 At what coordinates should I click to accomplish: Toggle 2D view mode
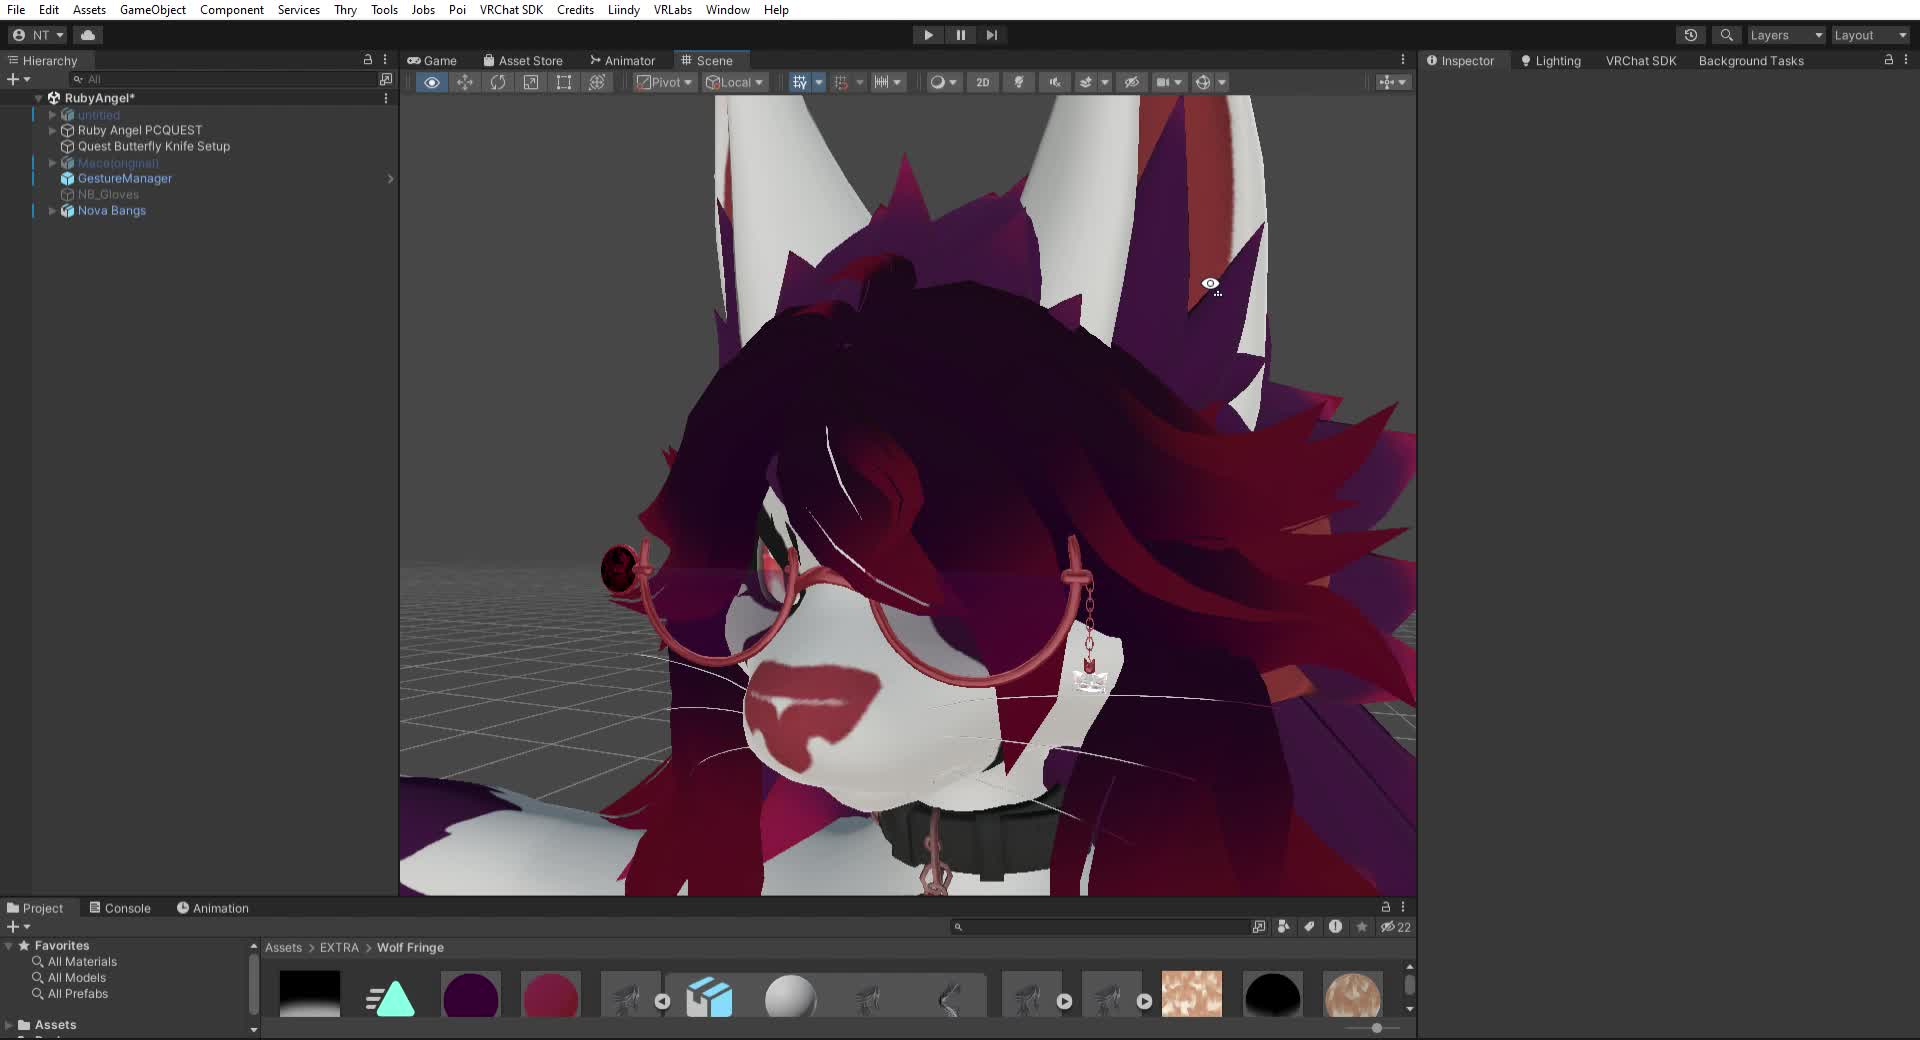[983, 82]
